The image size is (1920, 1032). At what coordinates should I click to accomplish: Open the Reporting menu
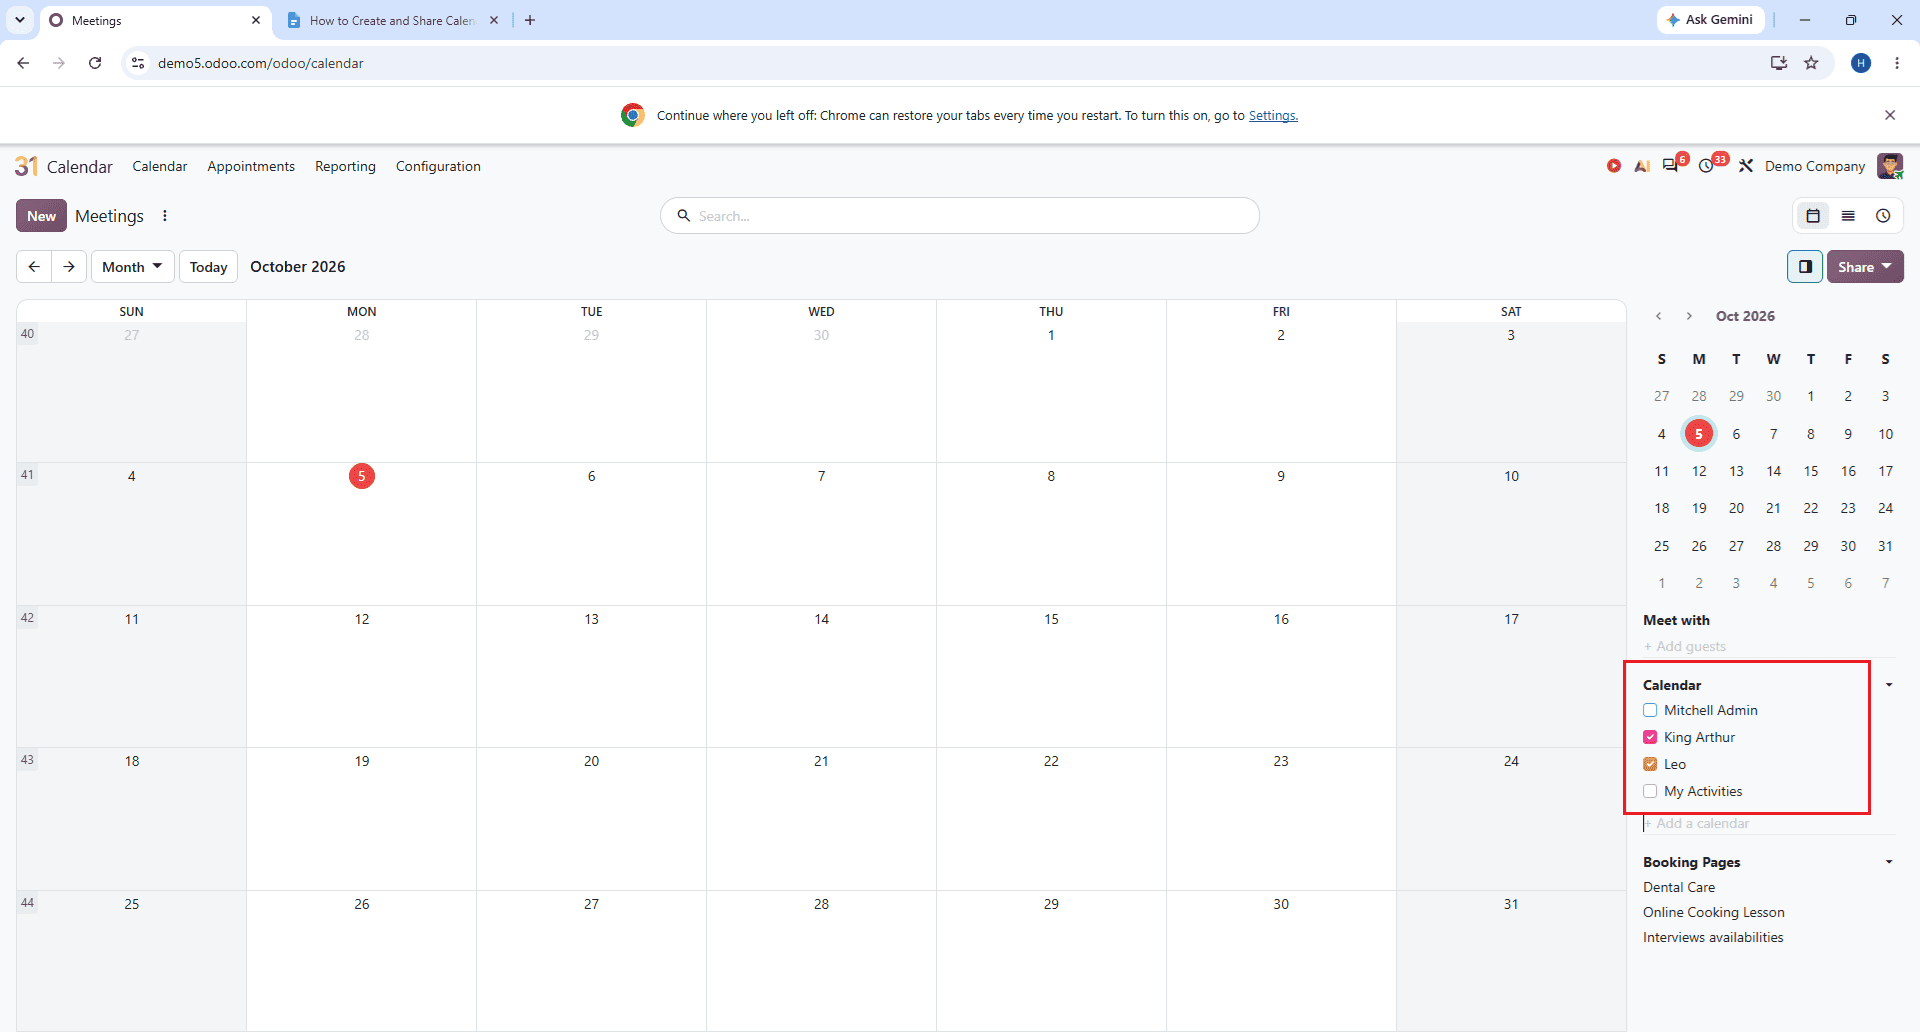345,166
